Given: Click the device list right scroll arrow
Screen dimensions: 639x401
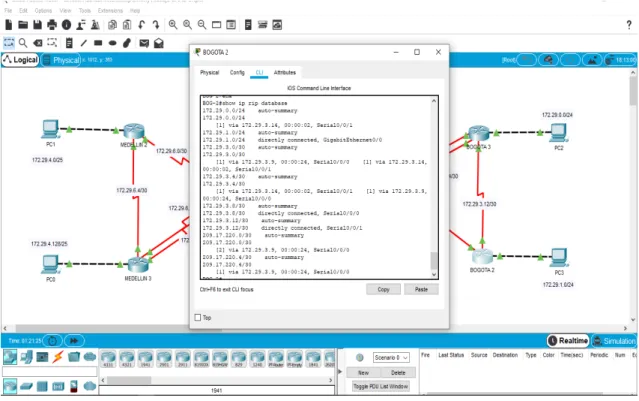Looking at the screenshot, I should (331, 380).
